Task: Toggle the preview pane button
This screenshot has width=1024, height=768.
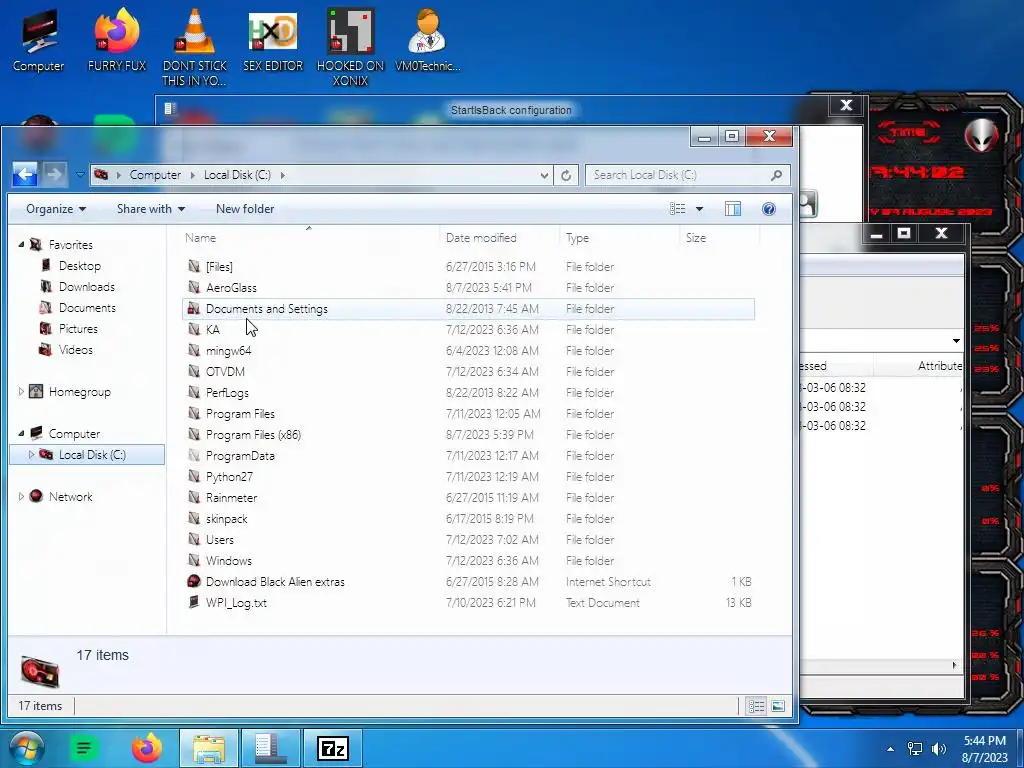Action: pos(732,209)
